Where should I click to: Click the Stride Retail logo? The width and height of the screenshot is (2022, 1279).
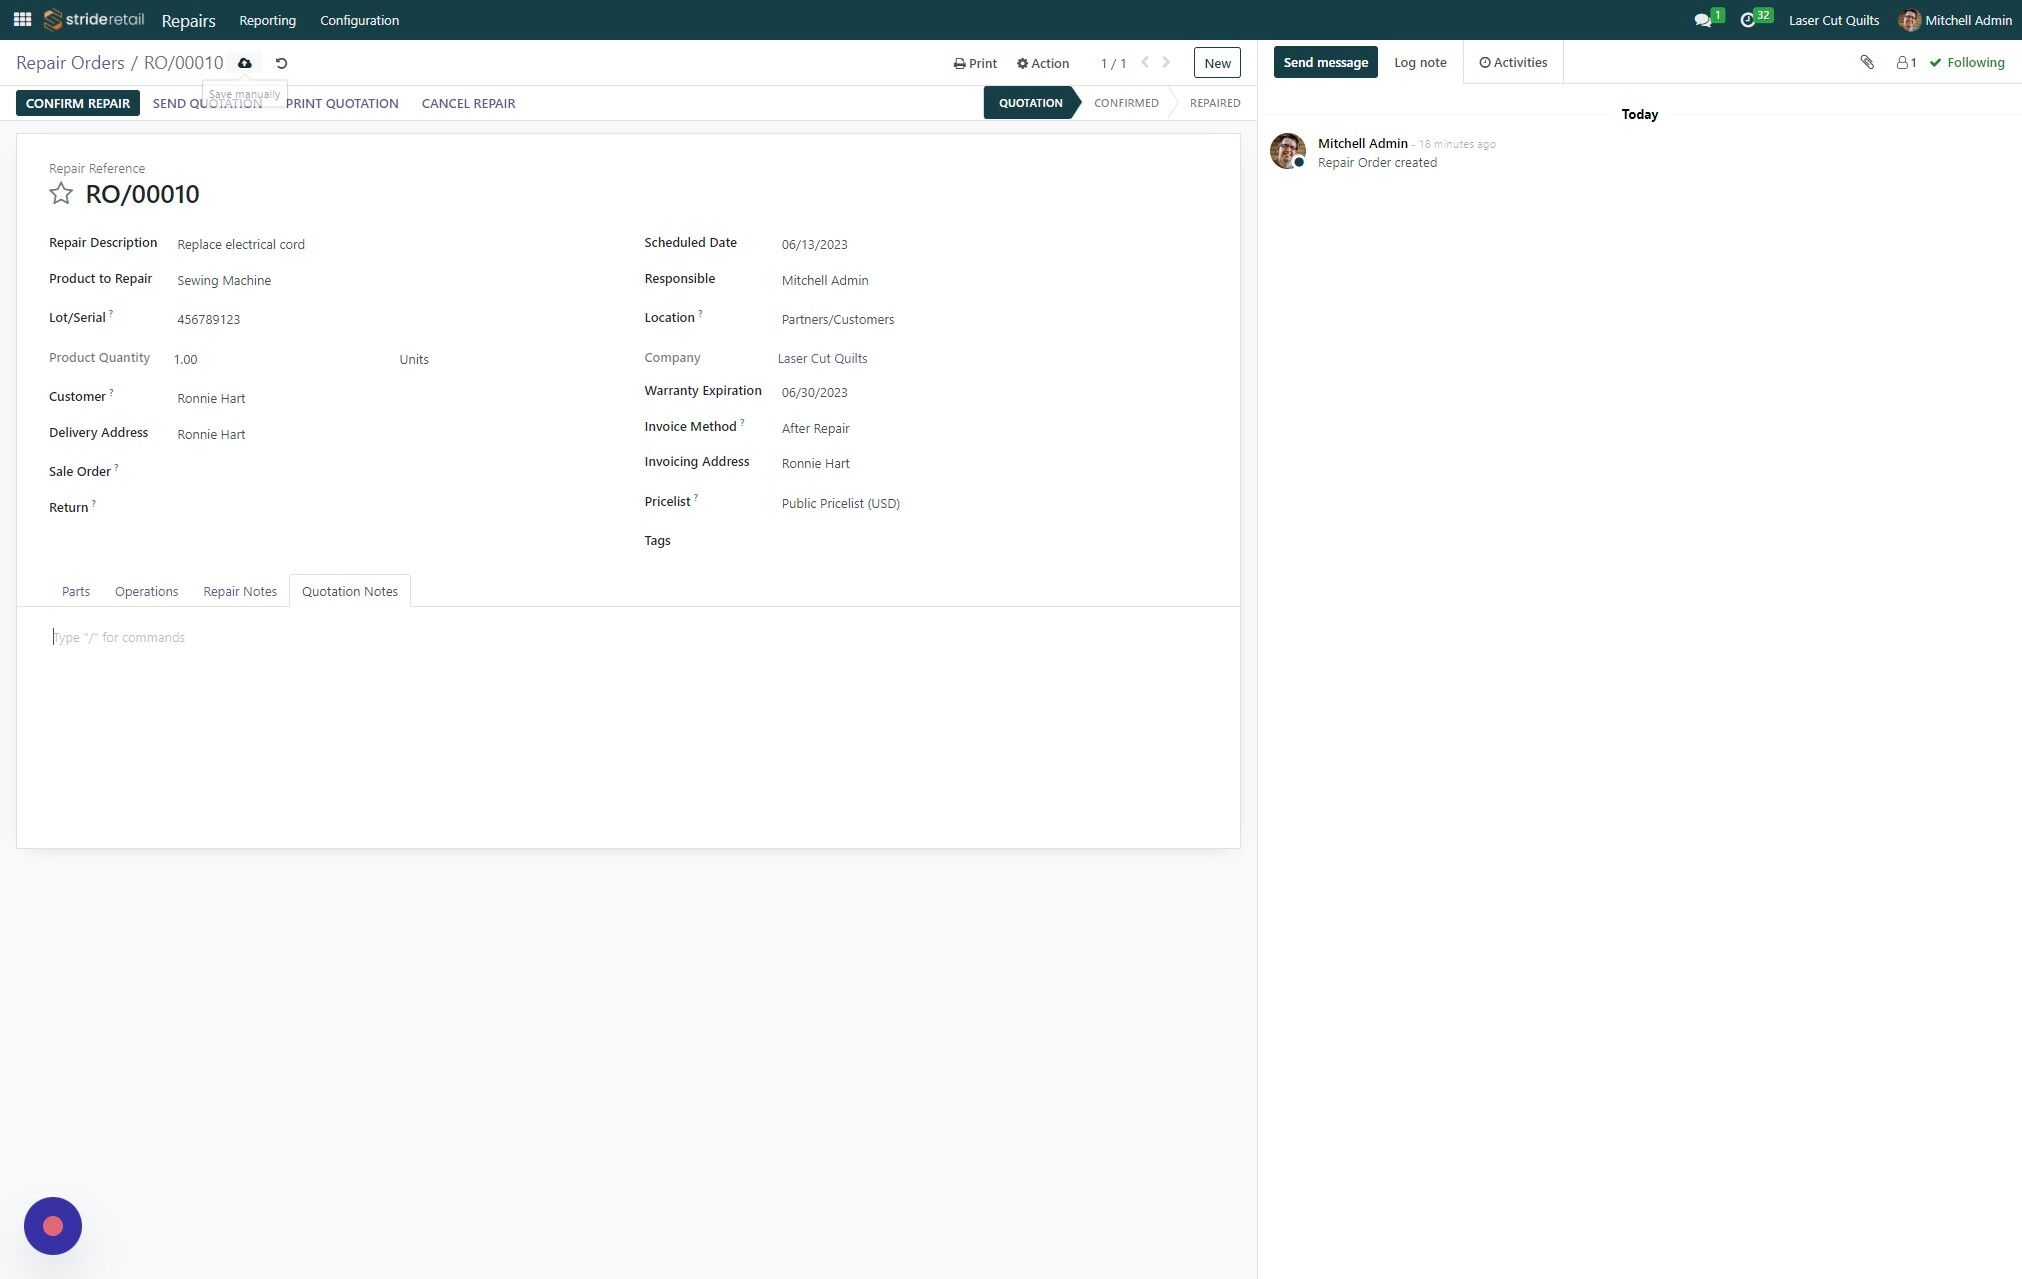94,20
